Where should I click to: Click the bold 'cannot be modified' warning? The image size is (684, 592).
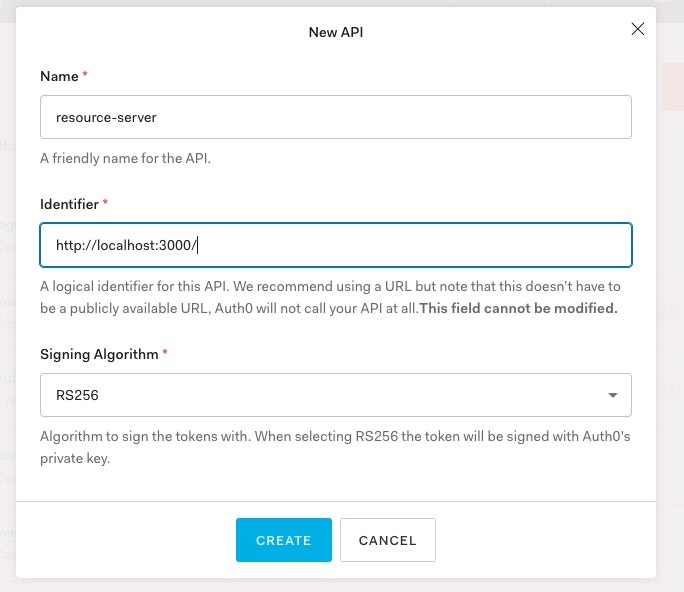(518, 308)
